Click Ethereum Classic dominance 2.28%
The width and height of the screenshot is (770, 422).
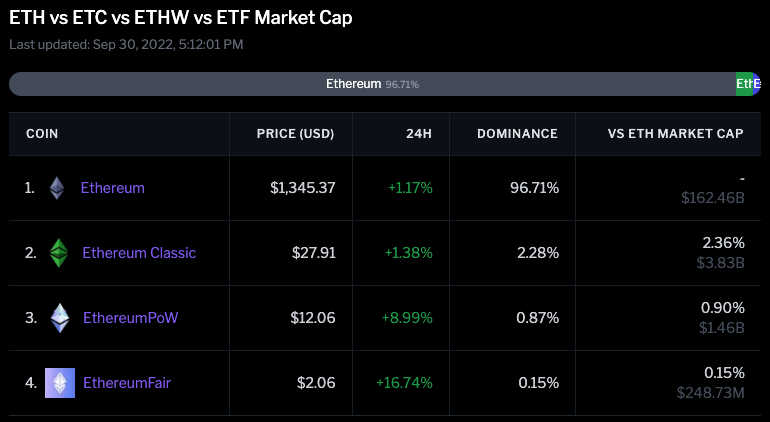538,252
